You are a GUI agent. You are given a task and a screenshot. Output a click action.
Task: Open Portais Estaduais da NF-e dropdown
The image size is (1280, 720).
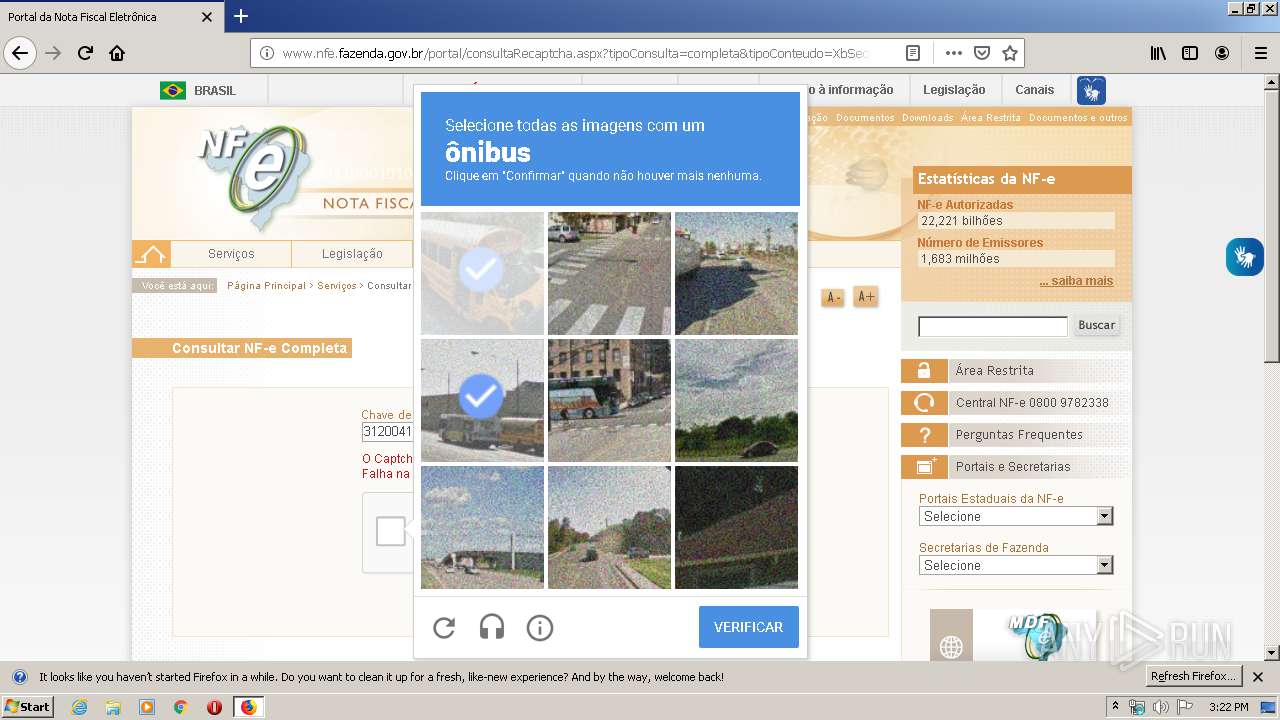1016,516
